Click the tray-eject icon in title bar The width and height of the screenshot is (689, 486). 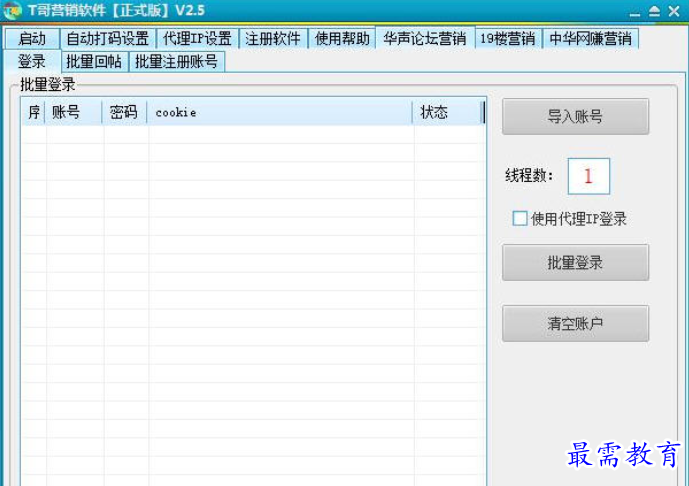[x=654, y=11]
